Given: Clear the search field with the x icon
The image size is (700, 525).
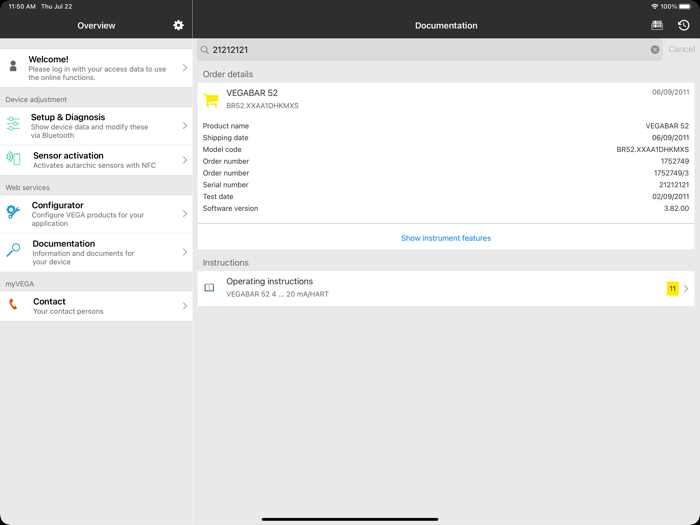Looking at the screenshot, I should [654, 50].
